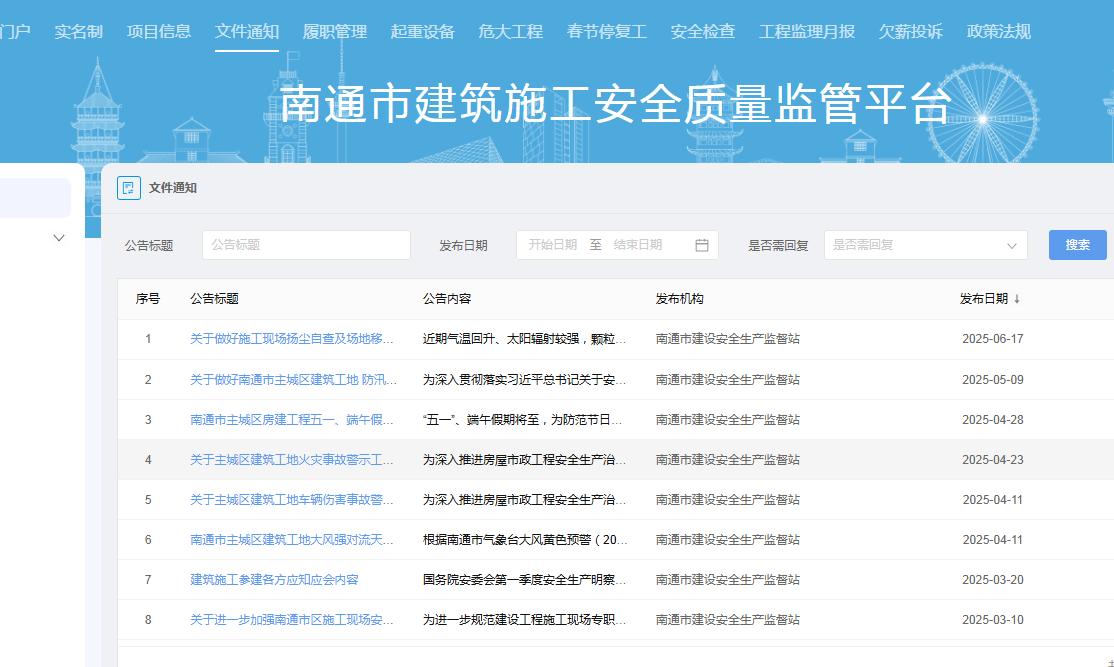The height and width of the screenshot is (667, 1114).
Task: Open the 履职管理 menu item
Action: [x=335, y=32]
